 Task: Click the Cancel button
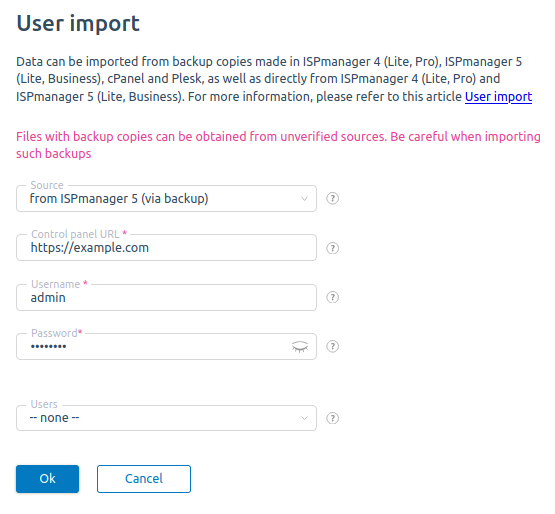pyautogui.click(x=144, y=479)
